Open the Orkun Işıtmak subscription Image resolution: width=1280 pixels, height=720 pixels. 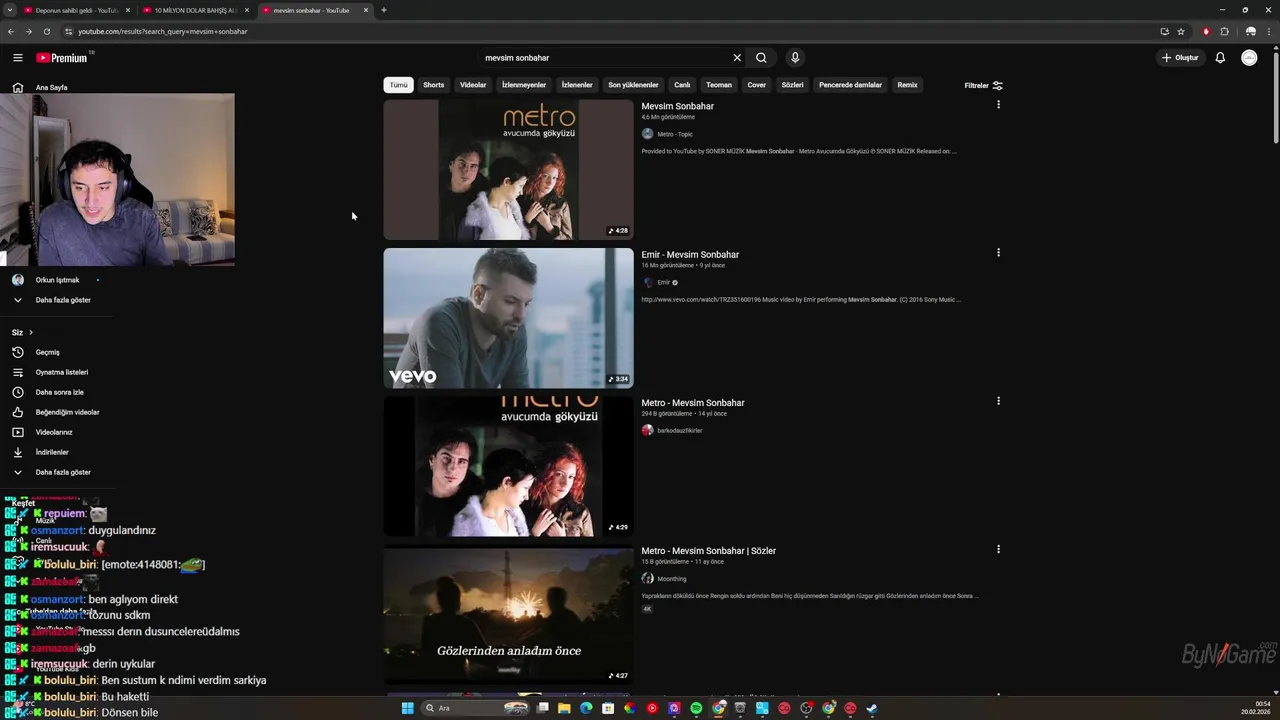[57, 280]
